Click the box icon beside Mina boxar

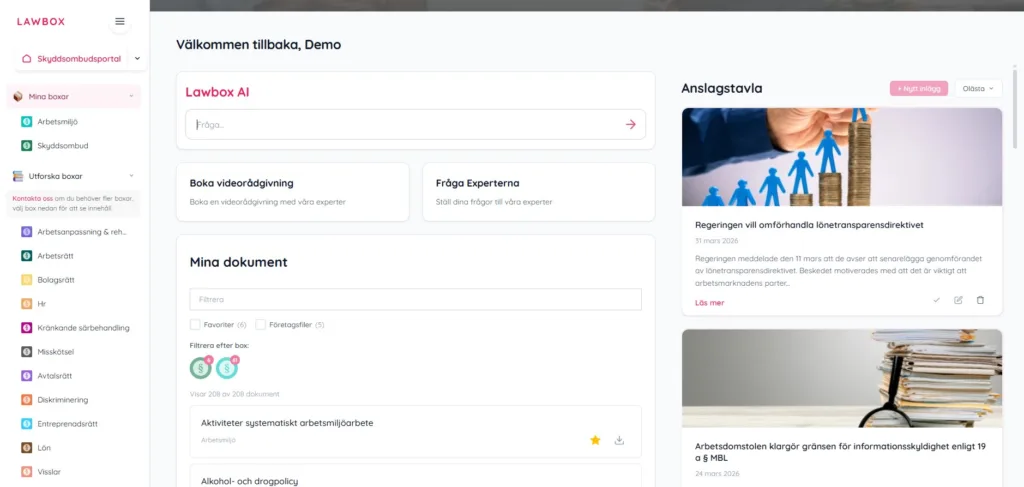pyautogui.click(x=18, y=97)
